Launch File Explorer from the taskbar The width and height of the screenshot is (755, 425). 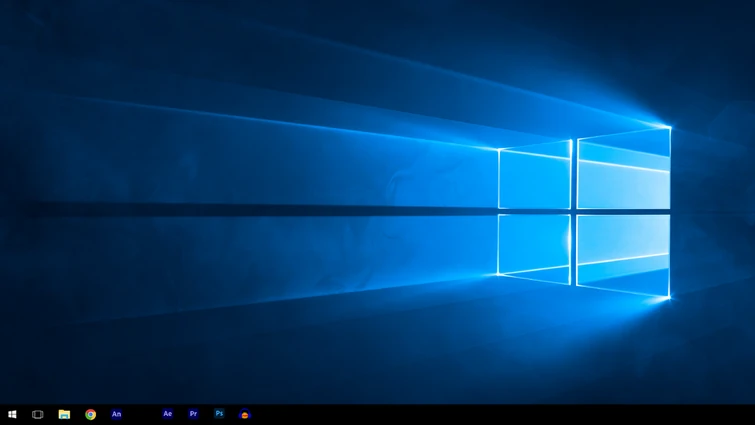point(64,414)
